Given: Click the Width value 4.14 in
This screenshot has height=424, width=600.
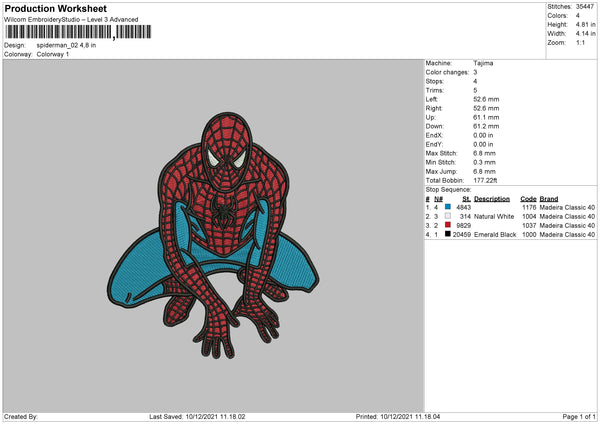Looking at the screenshot, I should 585,34.
